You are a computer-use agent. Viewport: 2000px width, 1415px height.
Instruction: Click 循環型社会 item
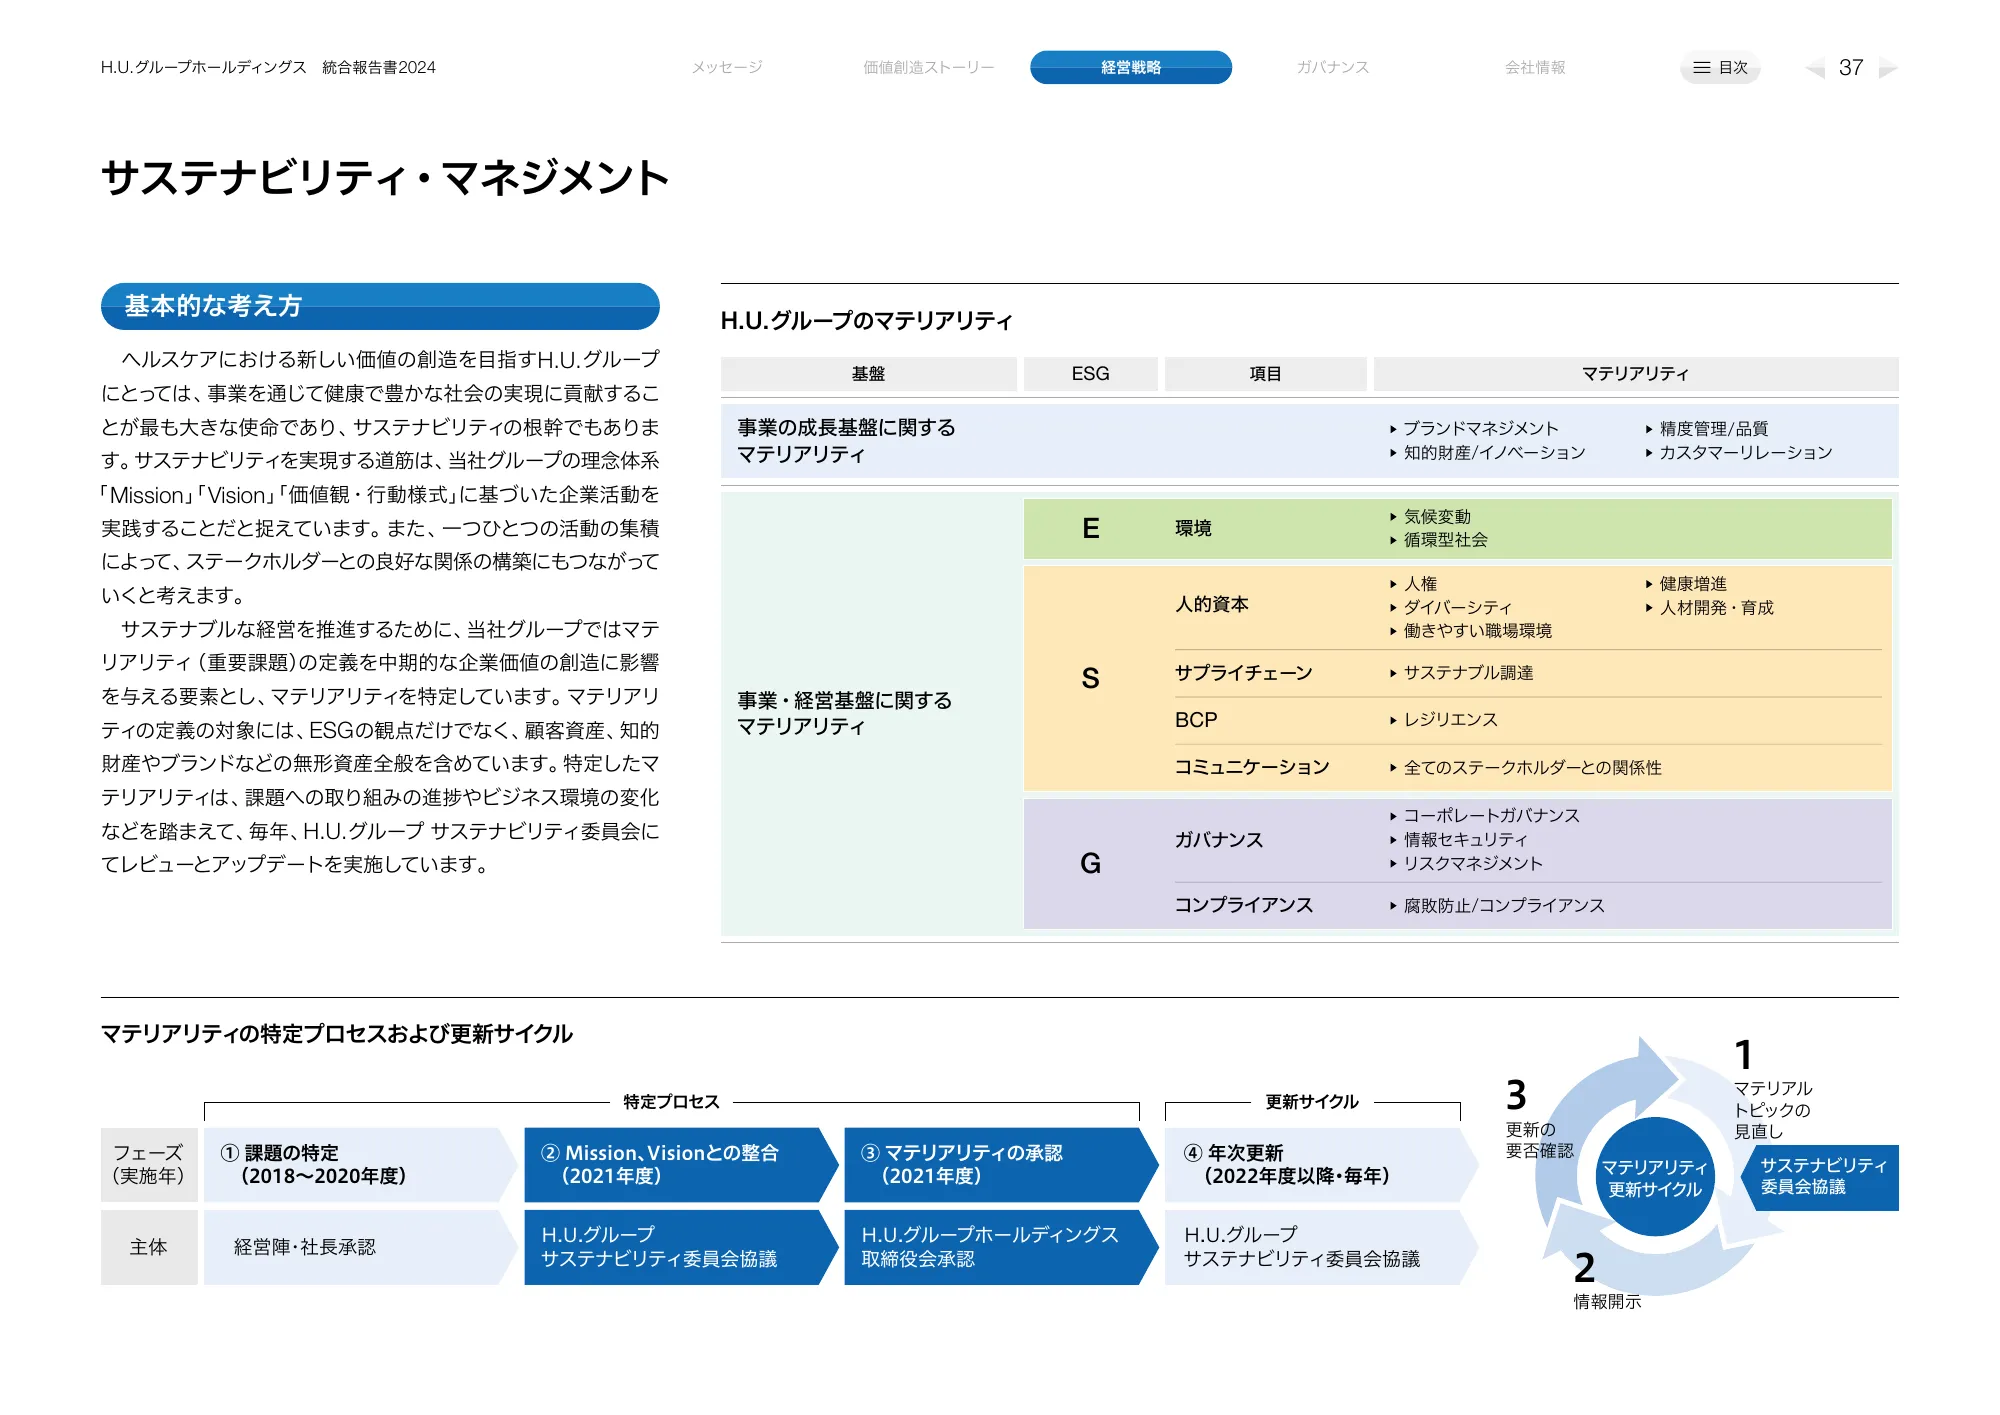point(1438,540)
